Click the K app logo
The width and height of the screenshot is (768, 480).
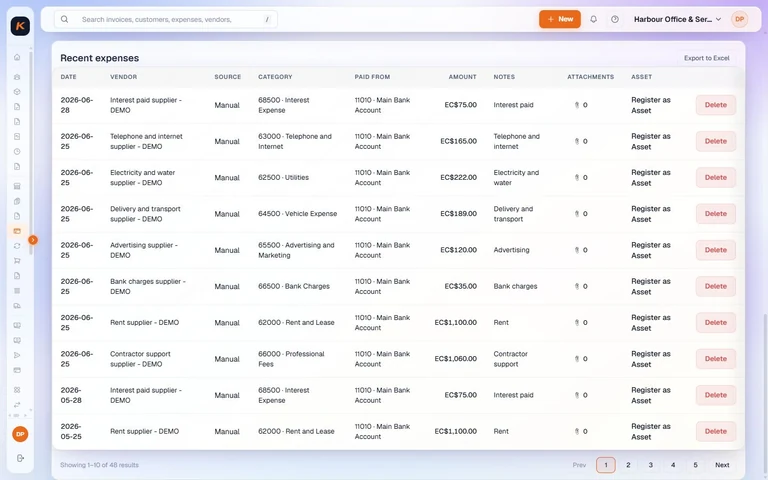click(x=20, y=25)
